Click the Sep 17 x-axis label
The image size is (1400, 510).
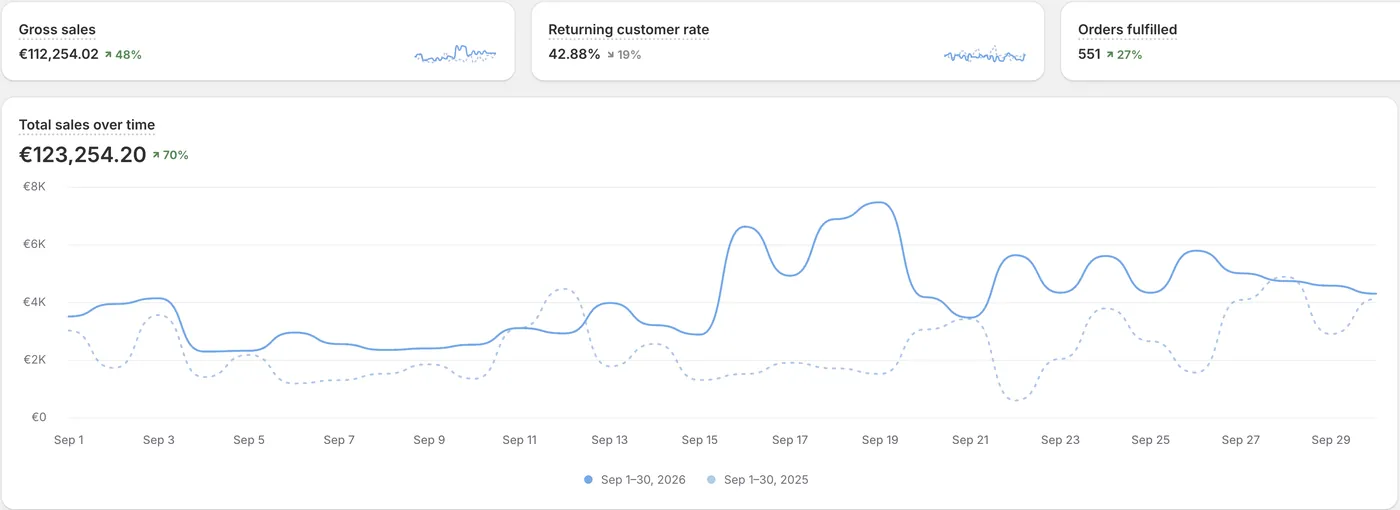pos(790,440)
